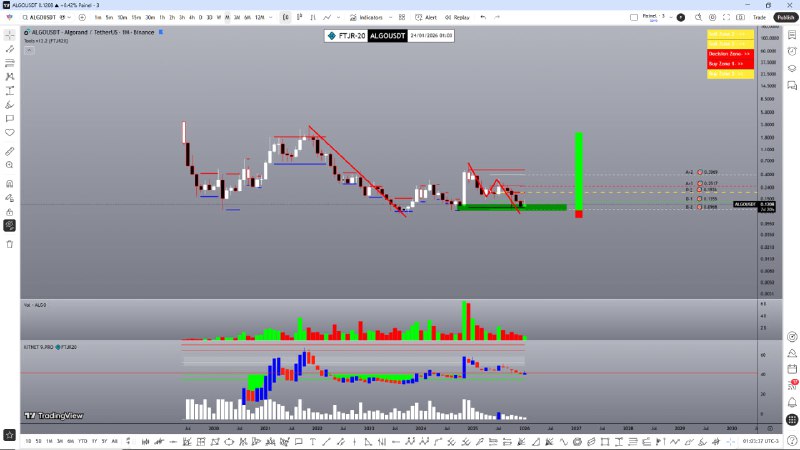Click the green buy zone rectangle
Image resolution: width=800 pixels, height=450 pixels.
pos(512,207)
